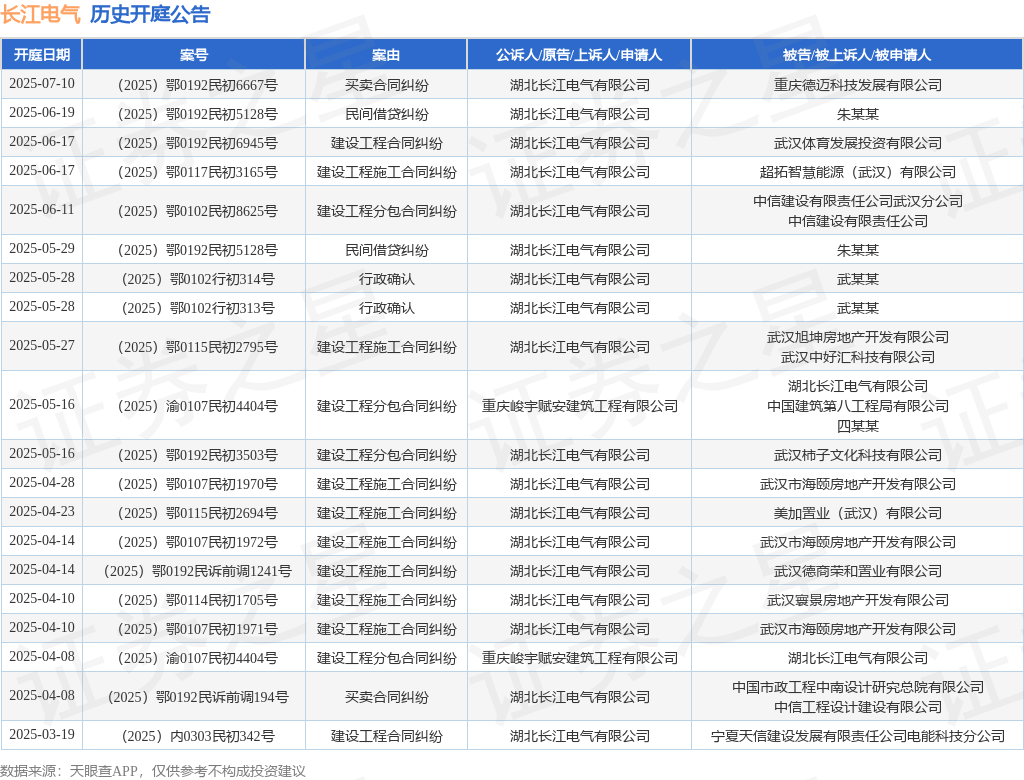The height and width of the screenshot is (780, 1024).
Task: Click the 公诉人/原告/上诉人/申请人 column header
Action: pos(579,55)
